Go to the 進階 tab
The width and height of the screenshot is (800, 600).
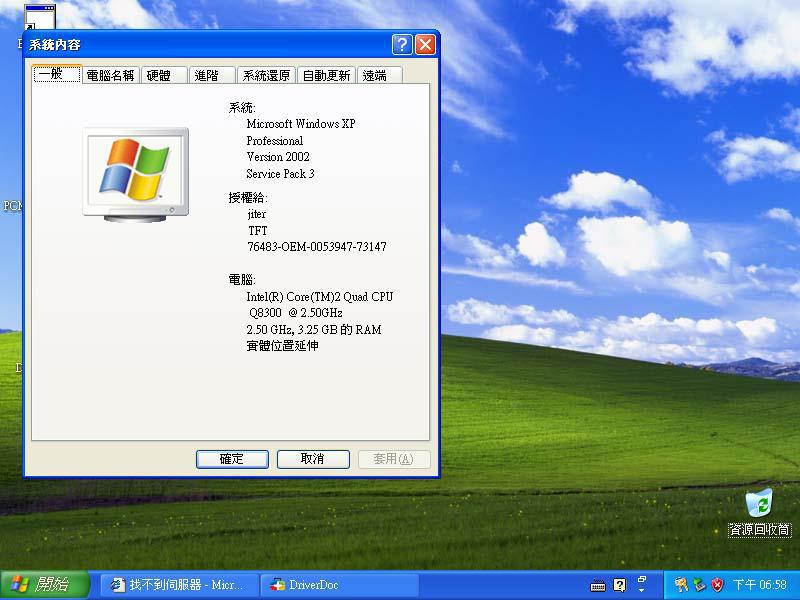pos(212,76)
